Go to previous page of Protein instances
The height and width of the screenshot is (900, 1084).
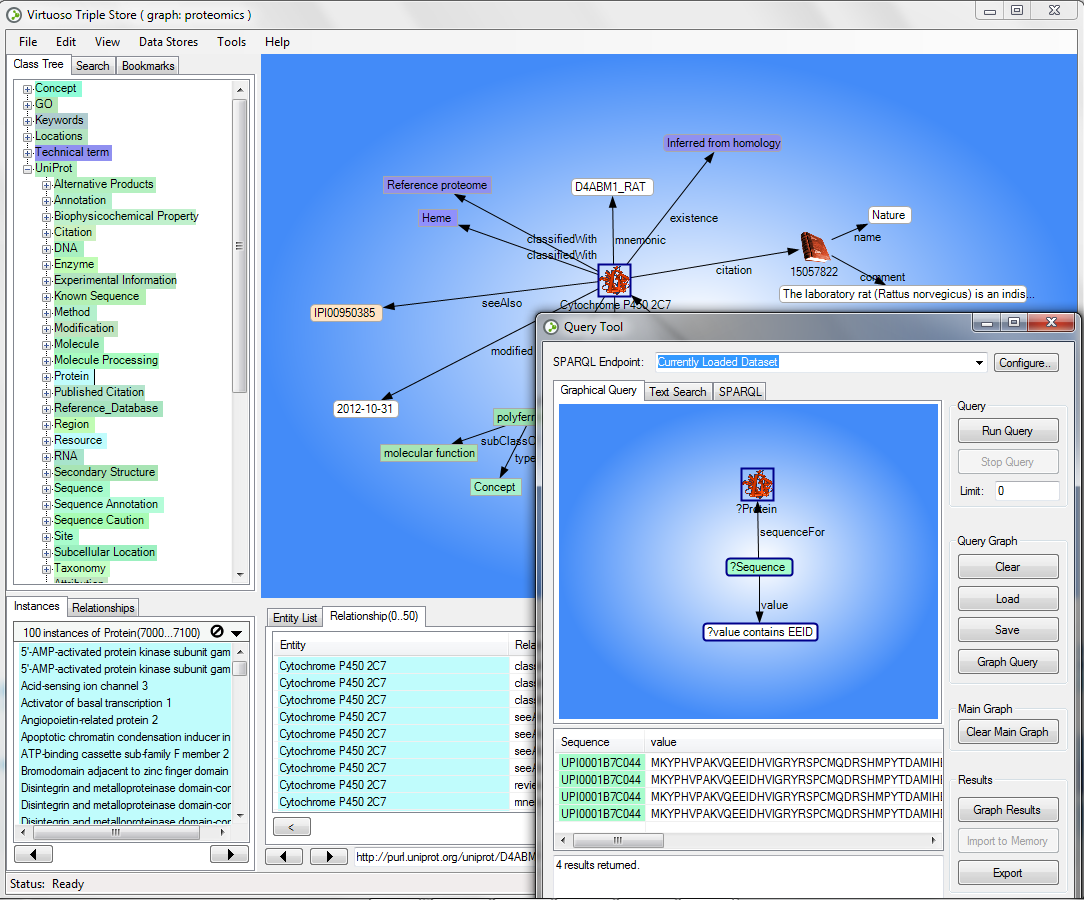tap(33, 854)
